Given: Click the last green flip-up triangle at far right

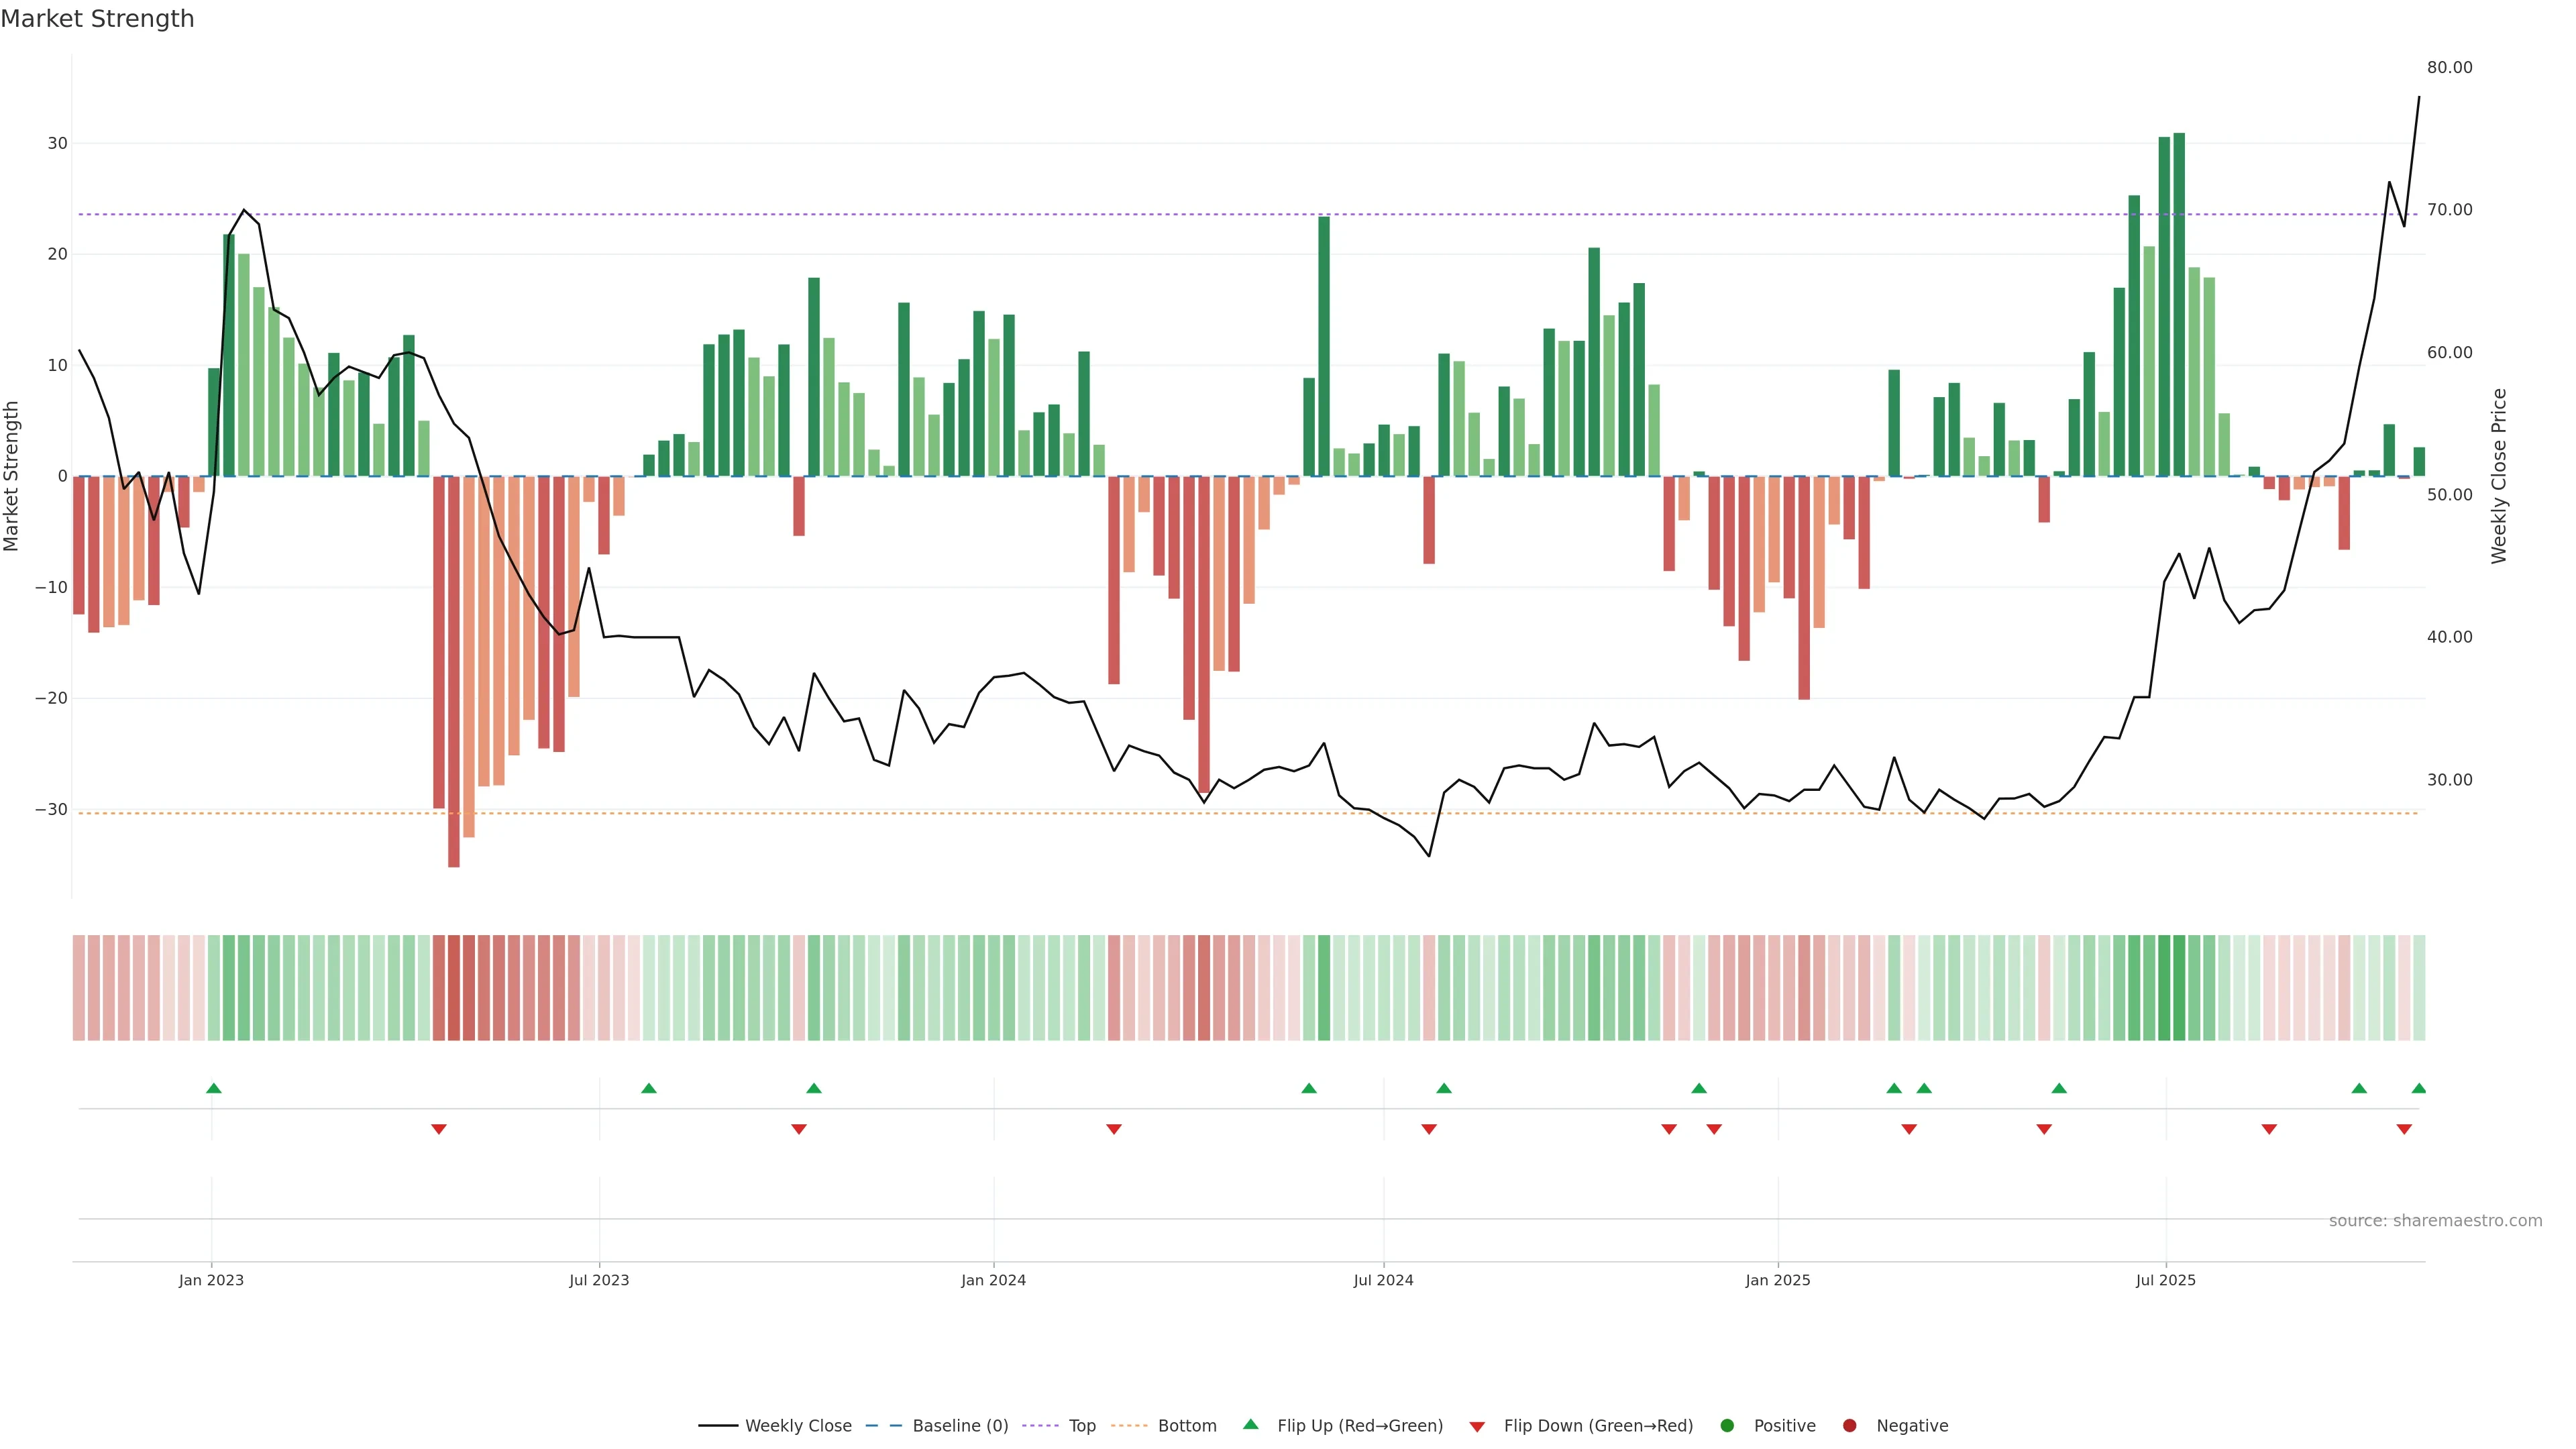Looking at the screenshot, I should click(x=2418, y=1088).
